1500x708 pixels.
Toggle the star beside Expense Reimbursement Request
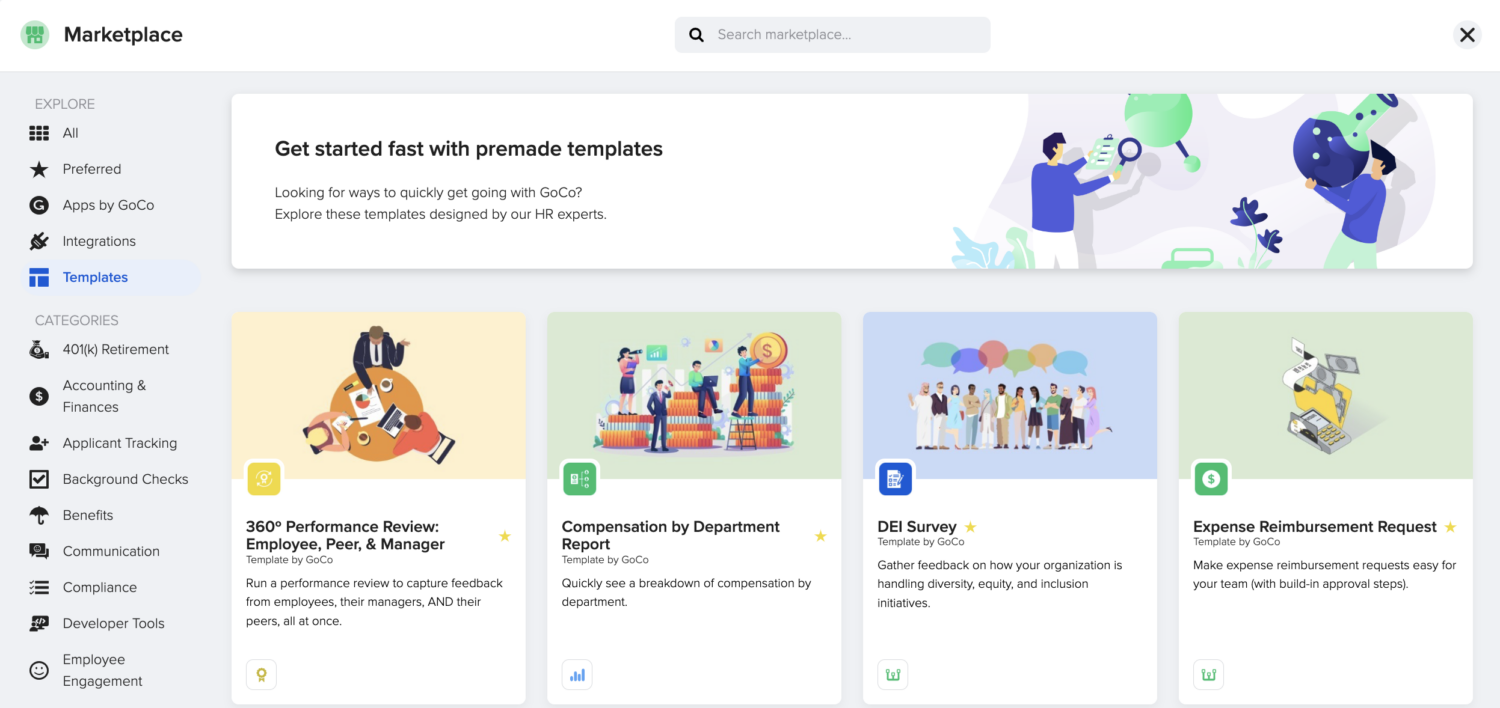pos(1450,527)
